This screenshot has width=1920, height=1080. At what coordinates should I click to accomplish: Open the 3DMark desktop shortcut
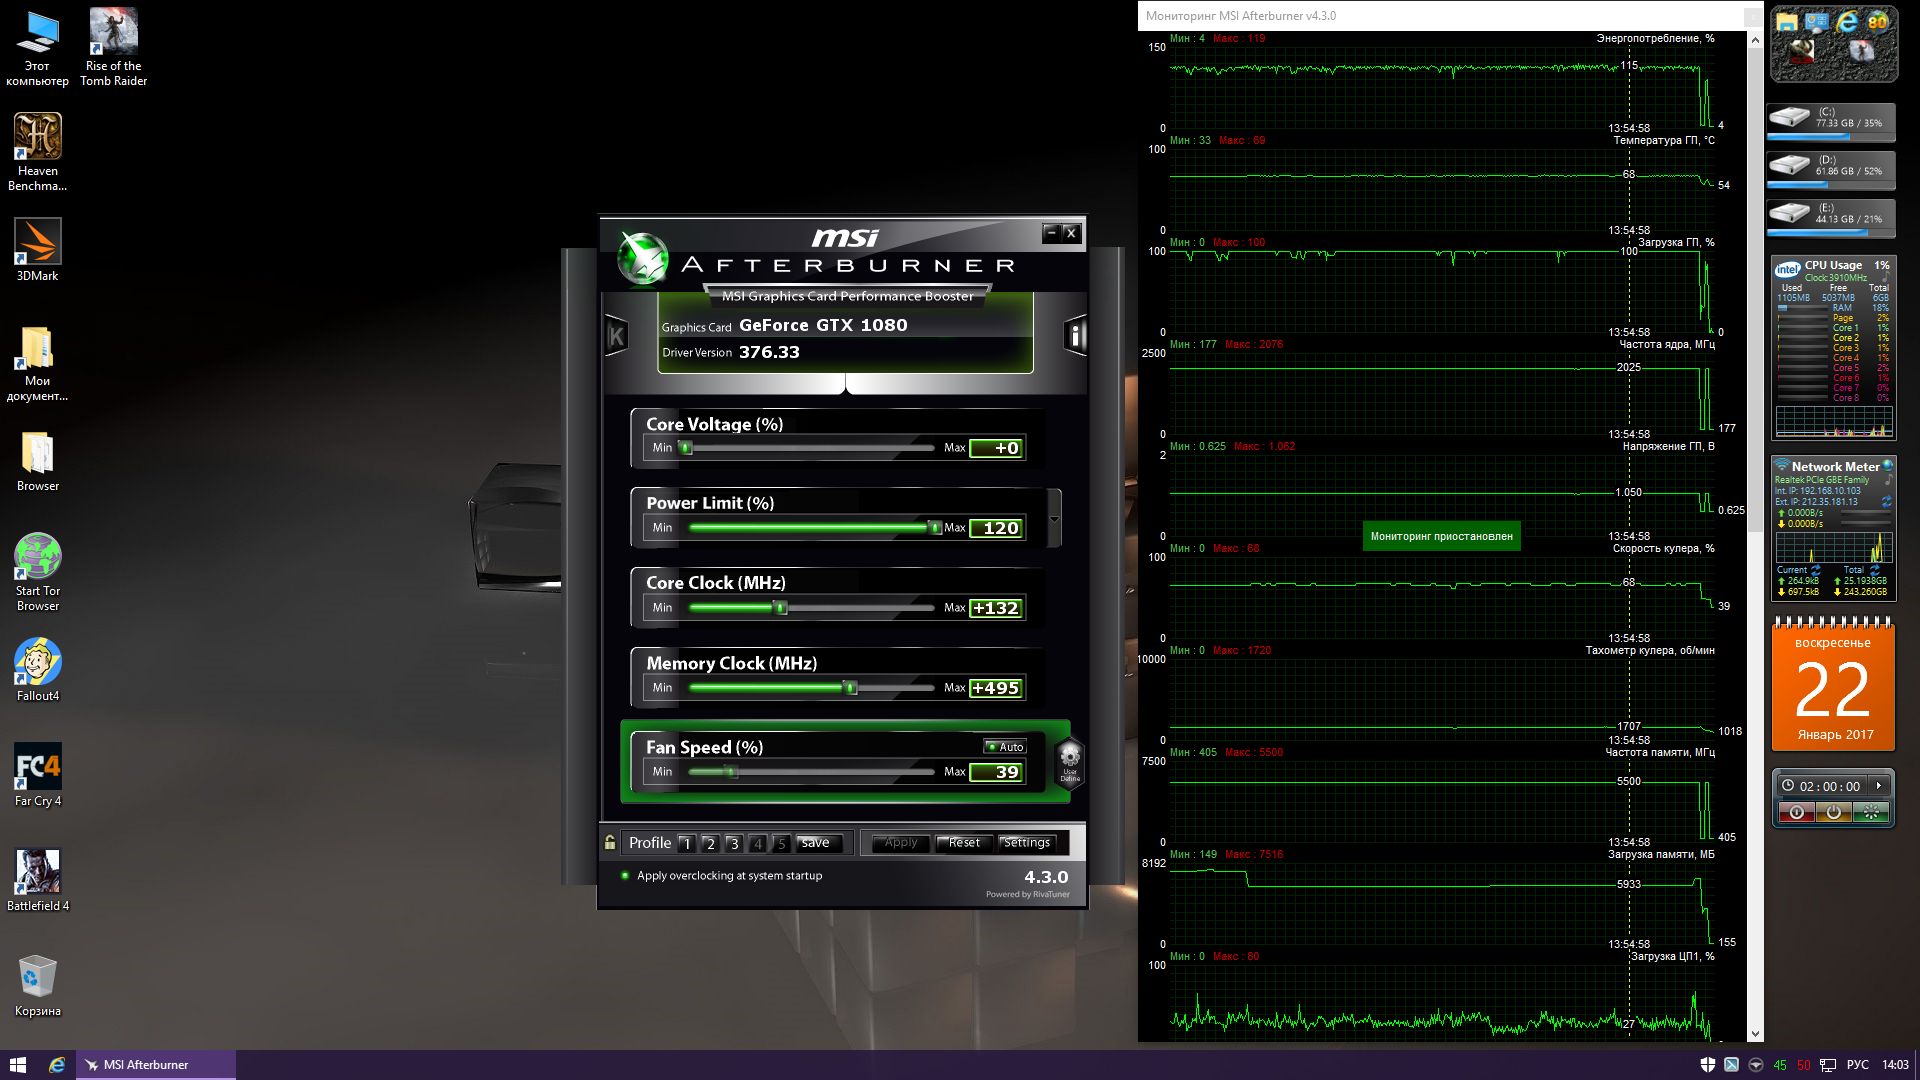click(38, 242)
